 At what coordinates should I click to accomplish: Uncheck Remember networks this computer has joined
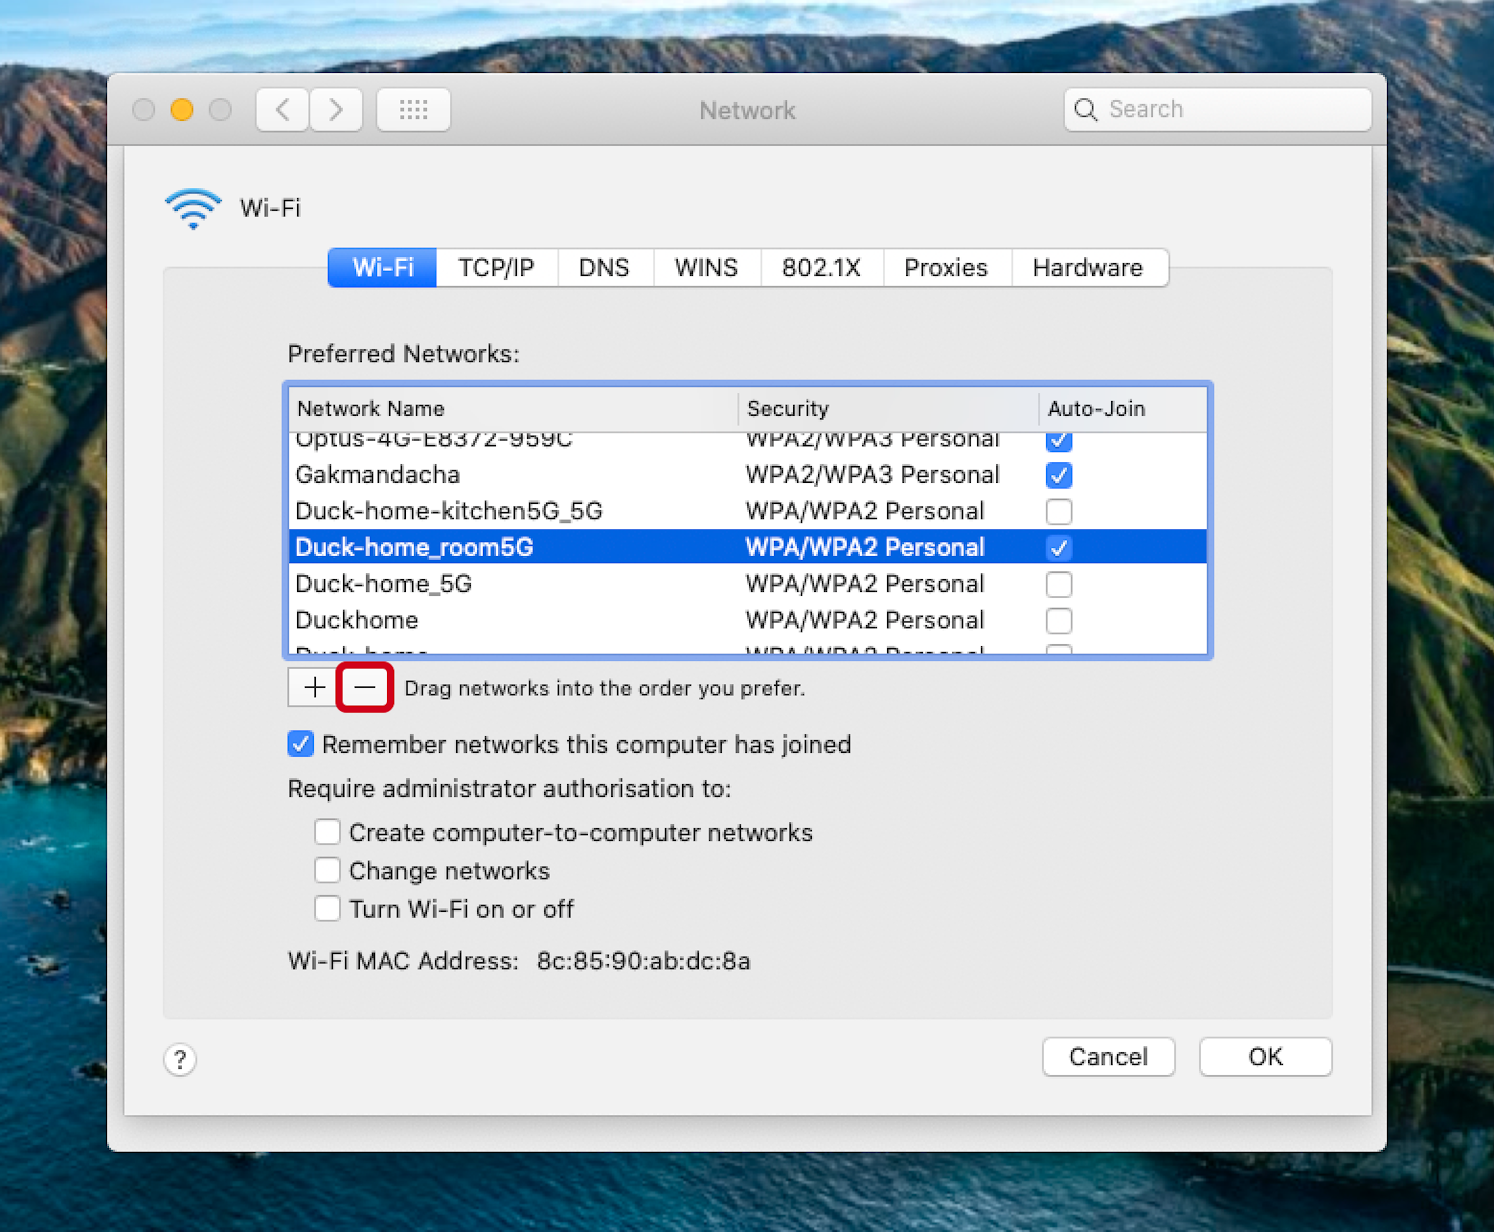(x=300, y=744)
